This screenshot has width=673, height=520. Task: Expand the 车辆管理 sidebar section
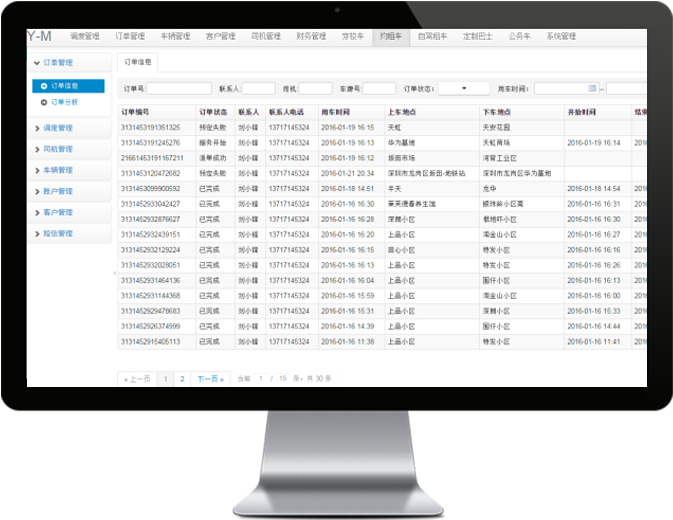click(65, 170)
